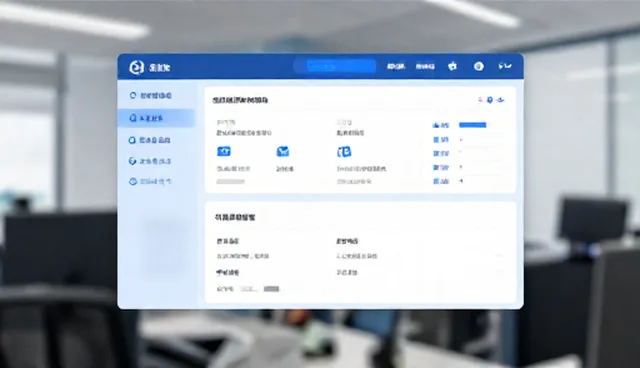Click the search field in the blue header
The height and width of the screenshot is (368, 640).
(335, 66)
